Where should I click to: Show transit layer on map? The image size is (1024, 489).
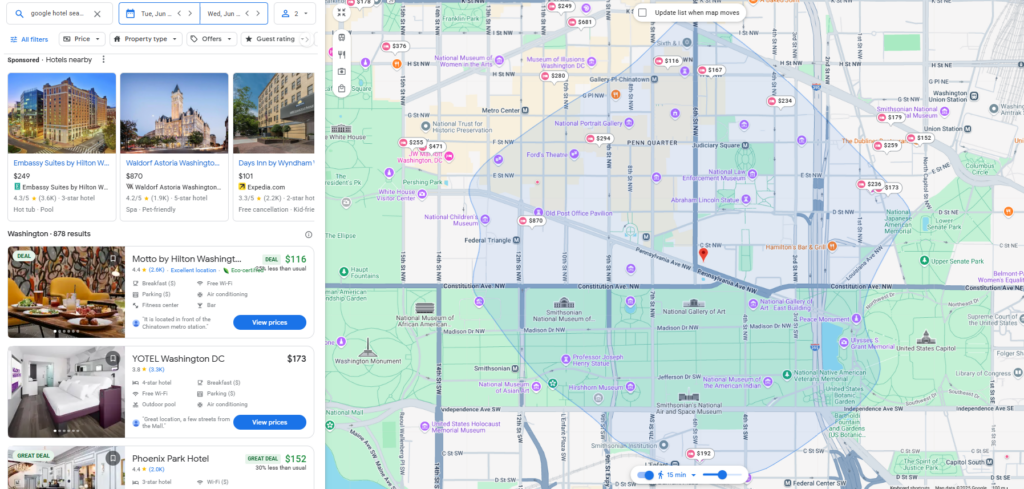[342, 38]
